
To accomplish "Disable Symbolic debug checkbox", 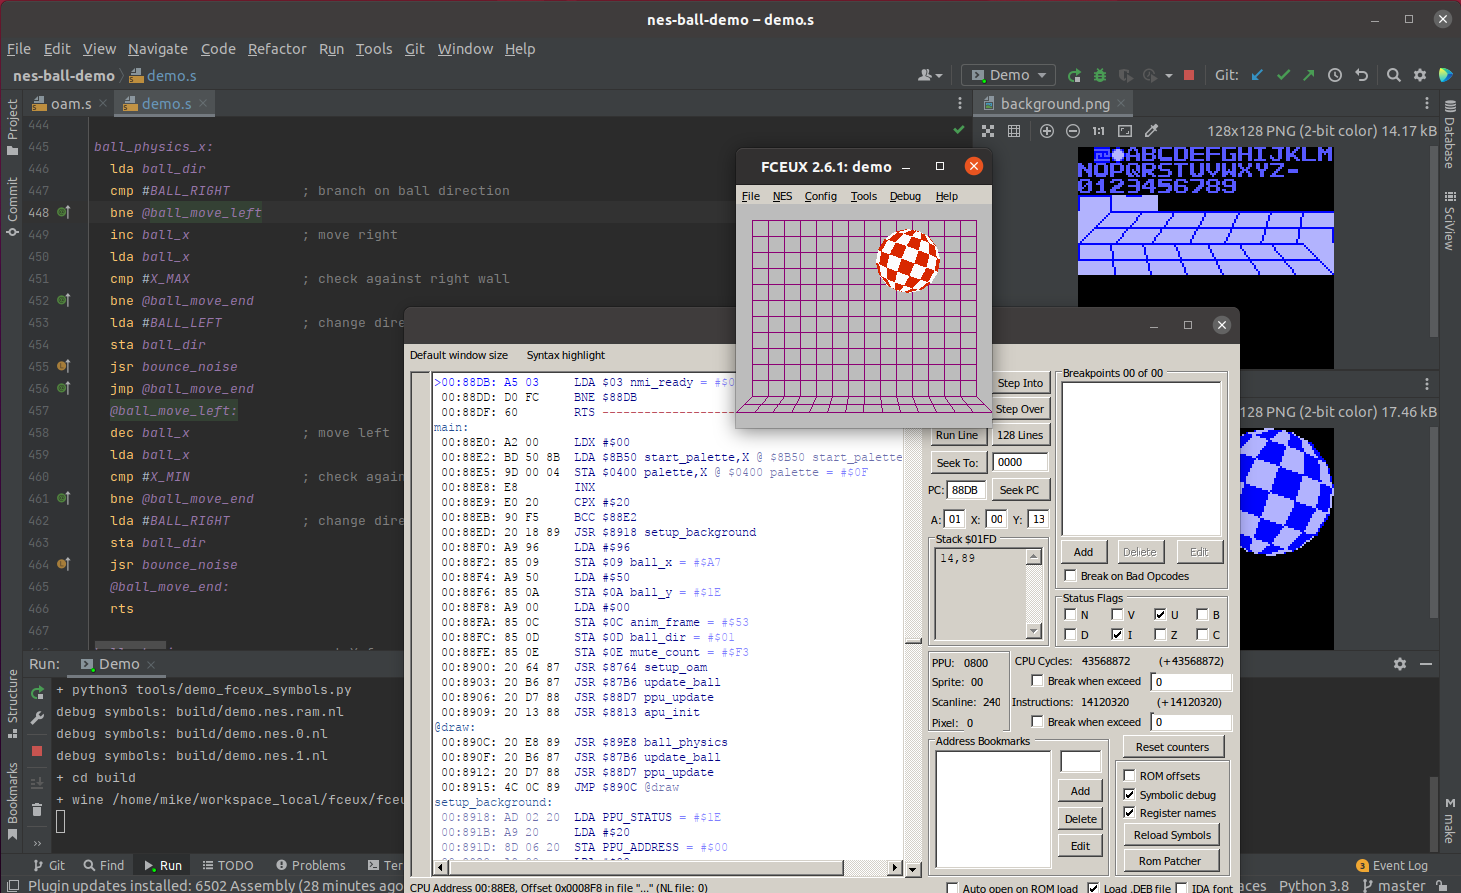I will (x=1129, y=795).
